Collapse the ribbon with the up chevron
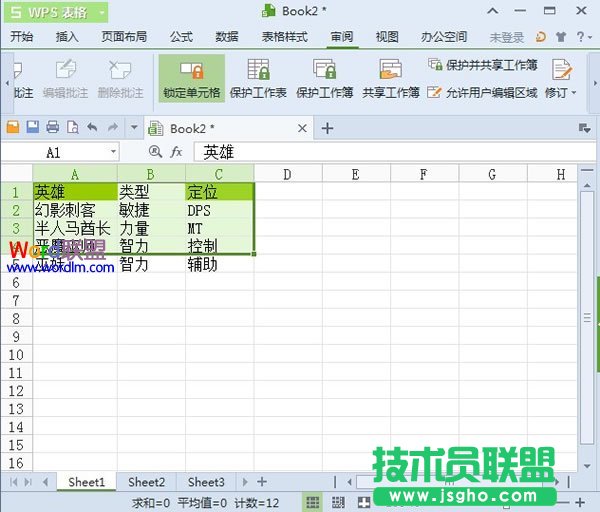 pyautogui.click(x=492, y=11)
